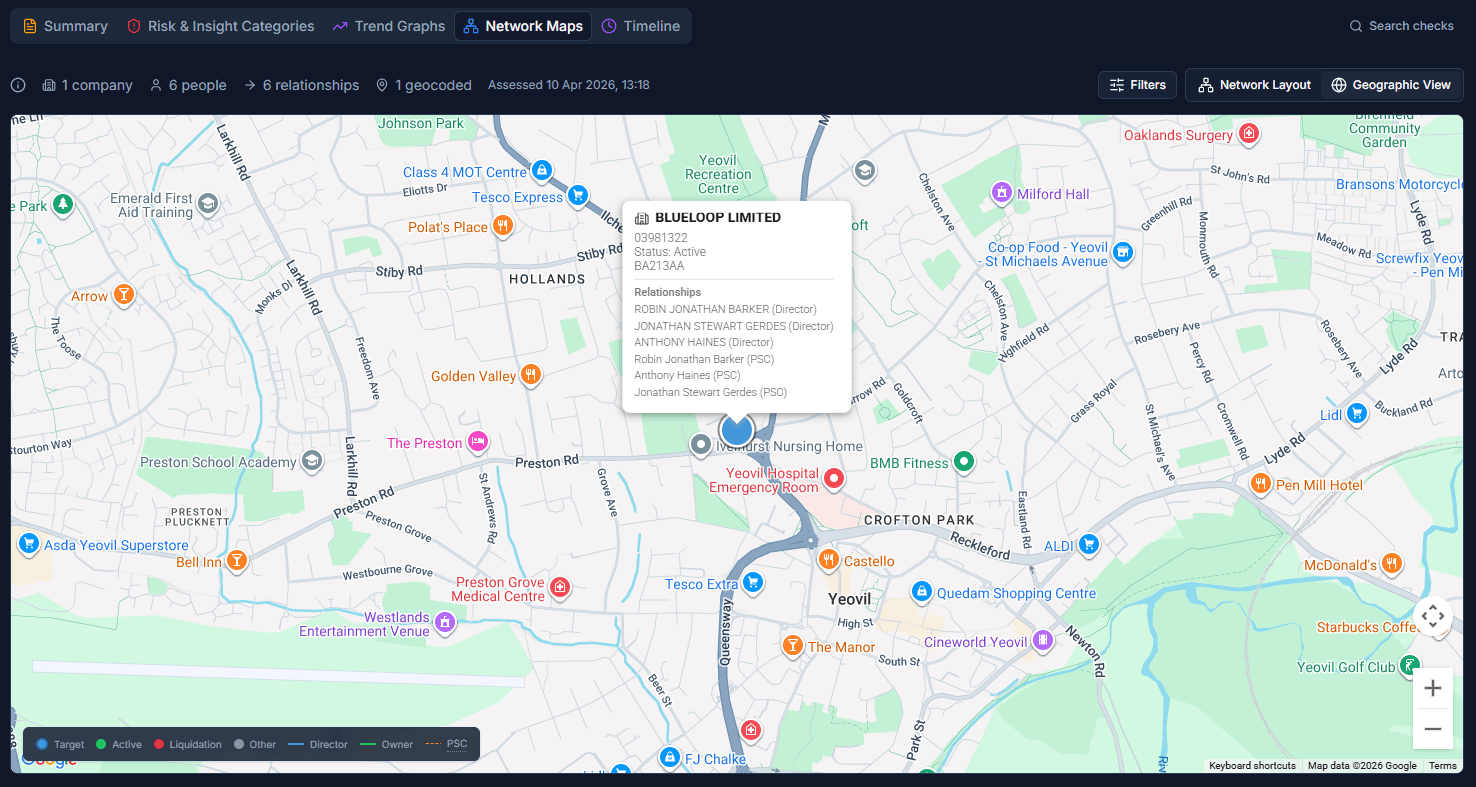Click Westlands Entertainment Venue pin
This screenshot has width=1476, height=787.
445,623
